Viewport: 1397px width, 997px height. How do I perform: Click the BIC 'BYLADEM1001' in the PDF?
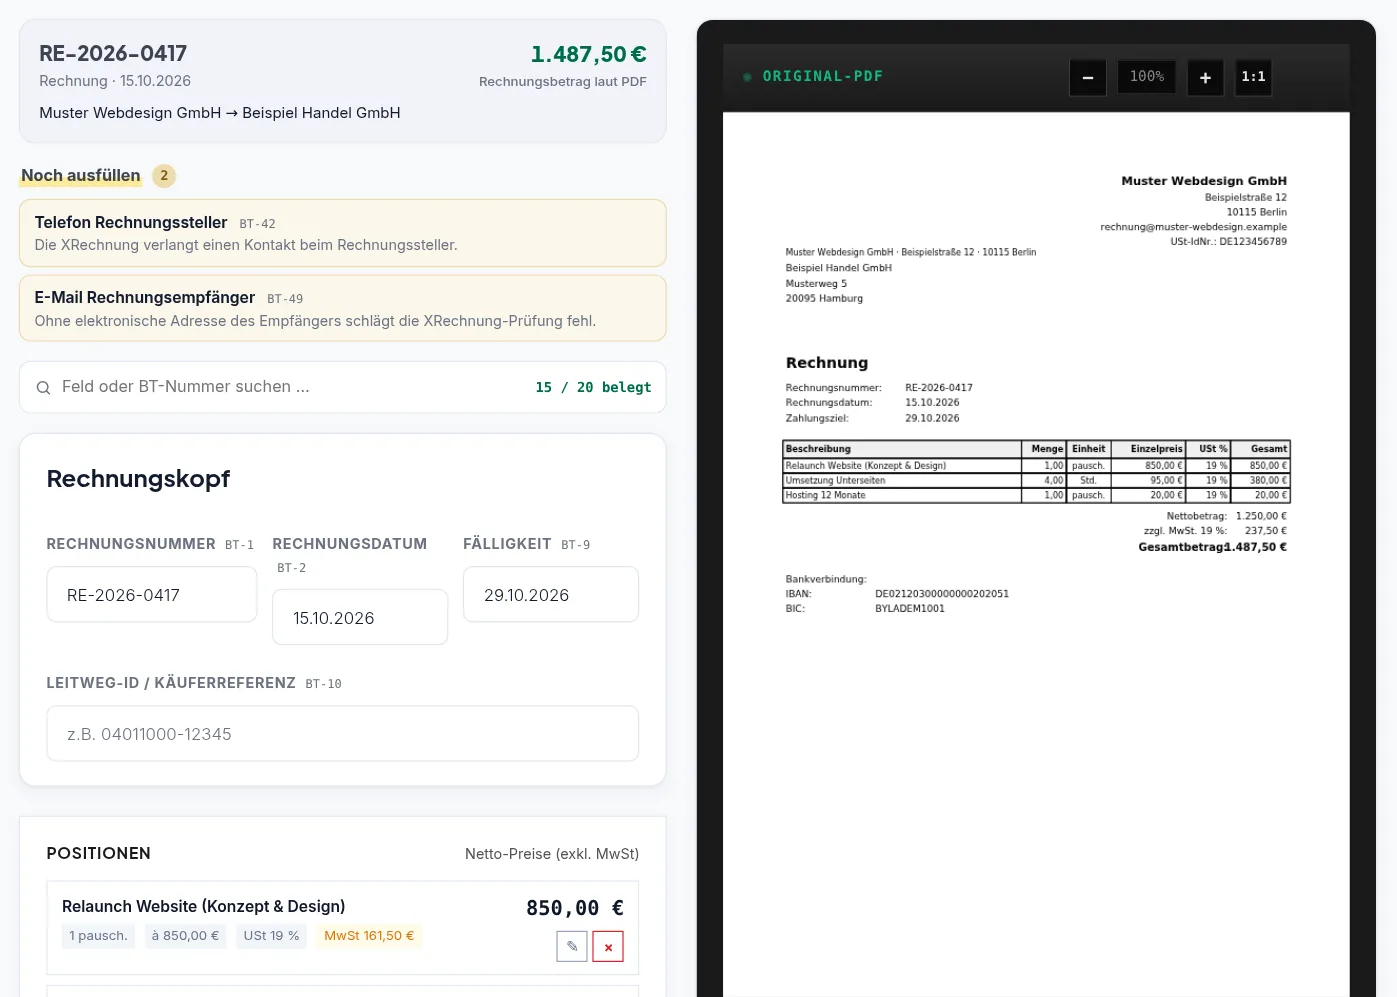coord(910,609)
